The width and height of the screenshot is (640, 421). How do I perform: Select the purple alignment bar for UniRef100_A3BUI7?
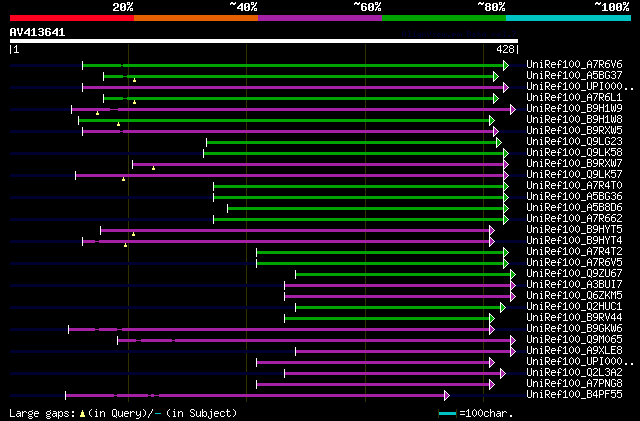tap(398, 286)
